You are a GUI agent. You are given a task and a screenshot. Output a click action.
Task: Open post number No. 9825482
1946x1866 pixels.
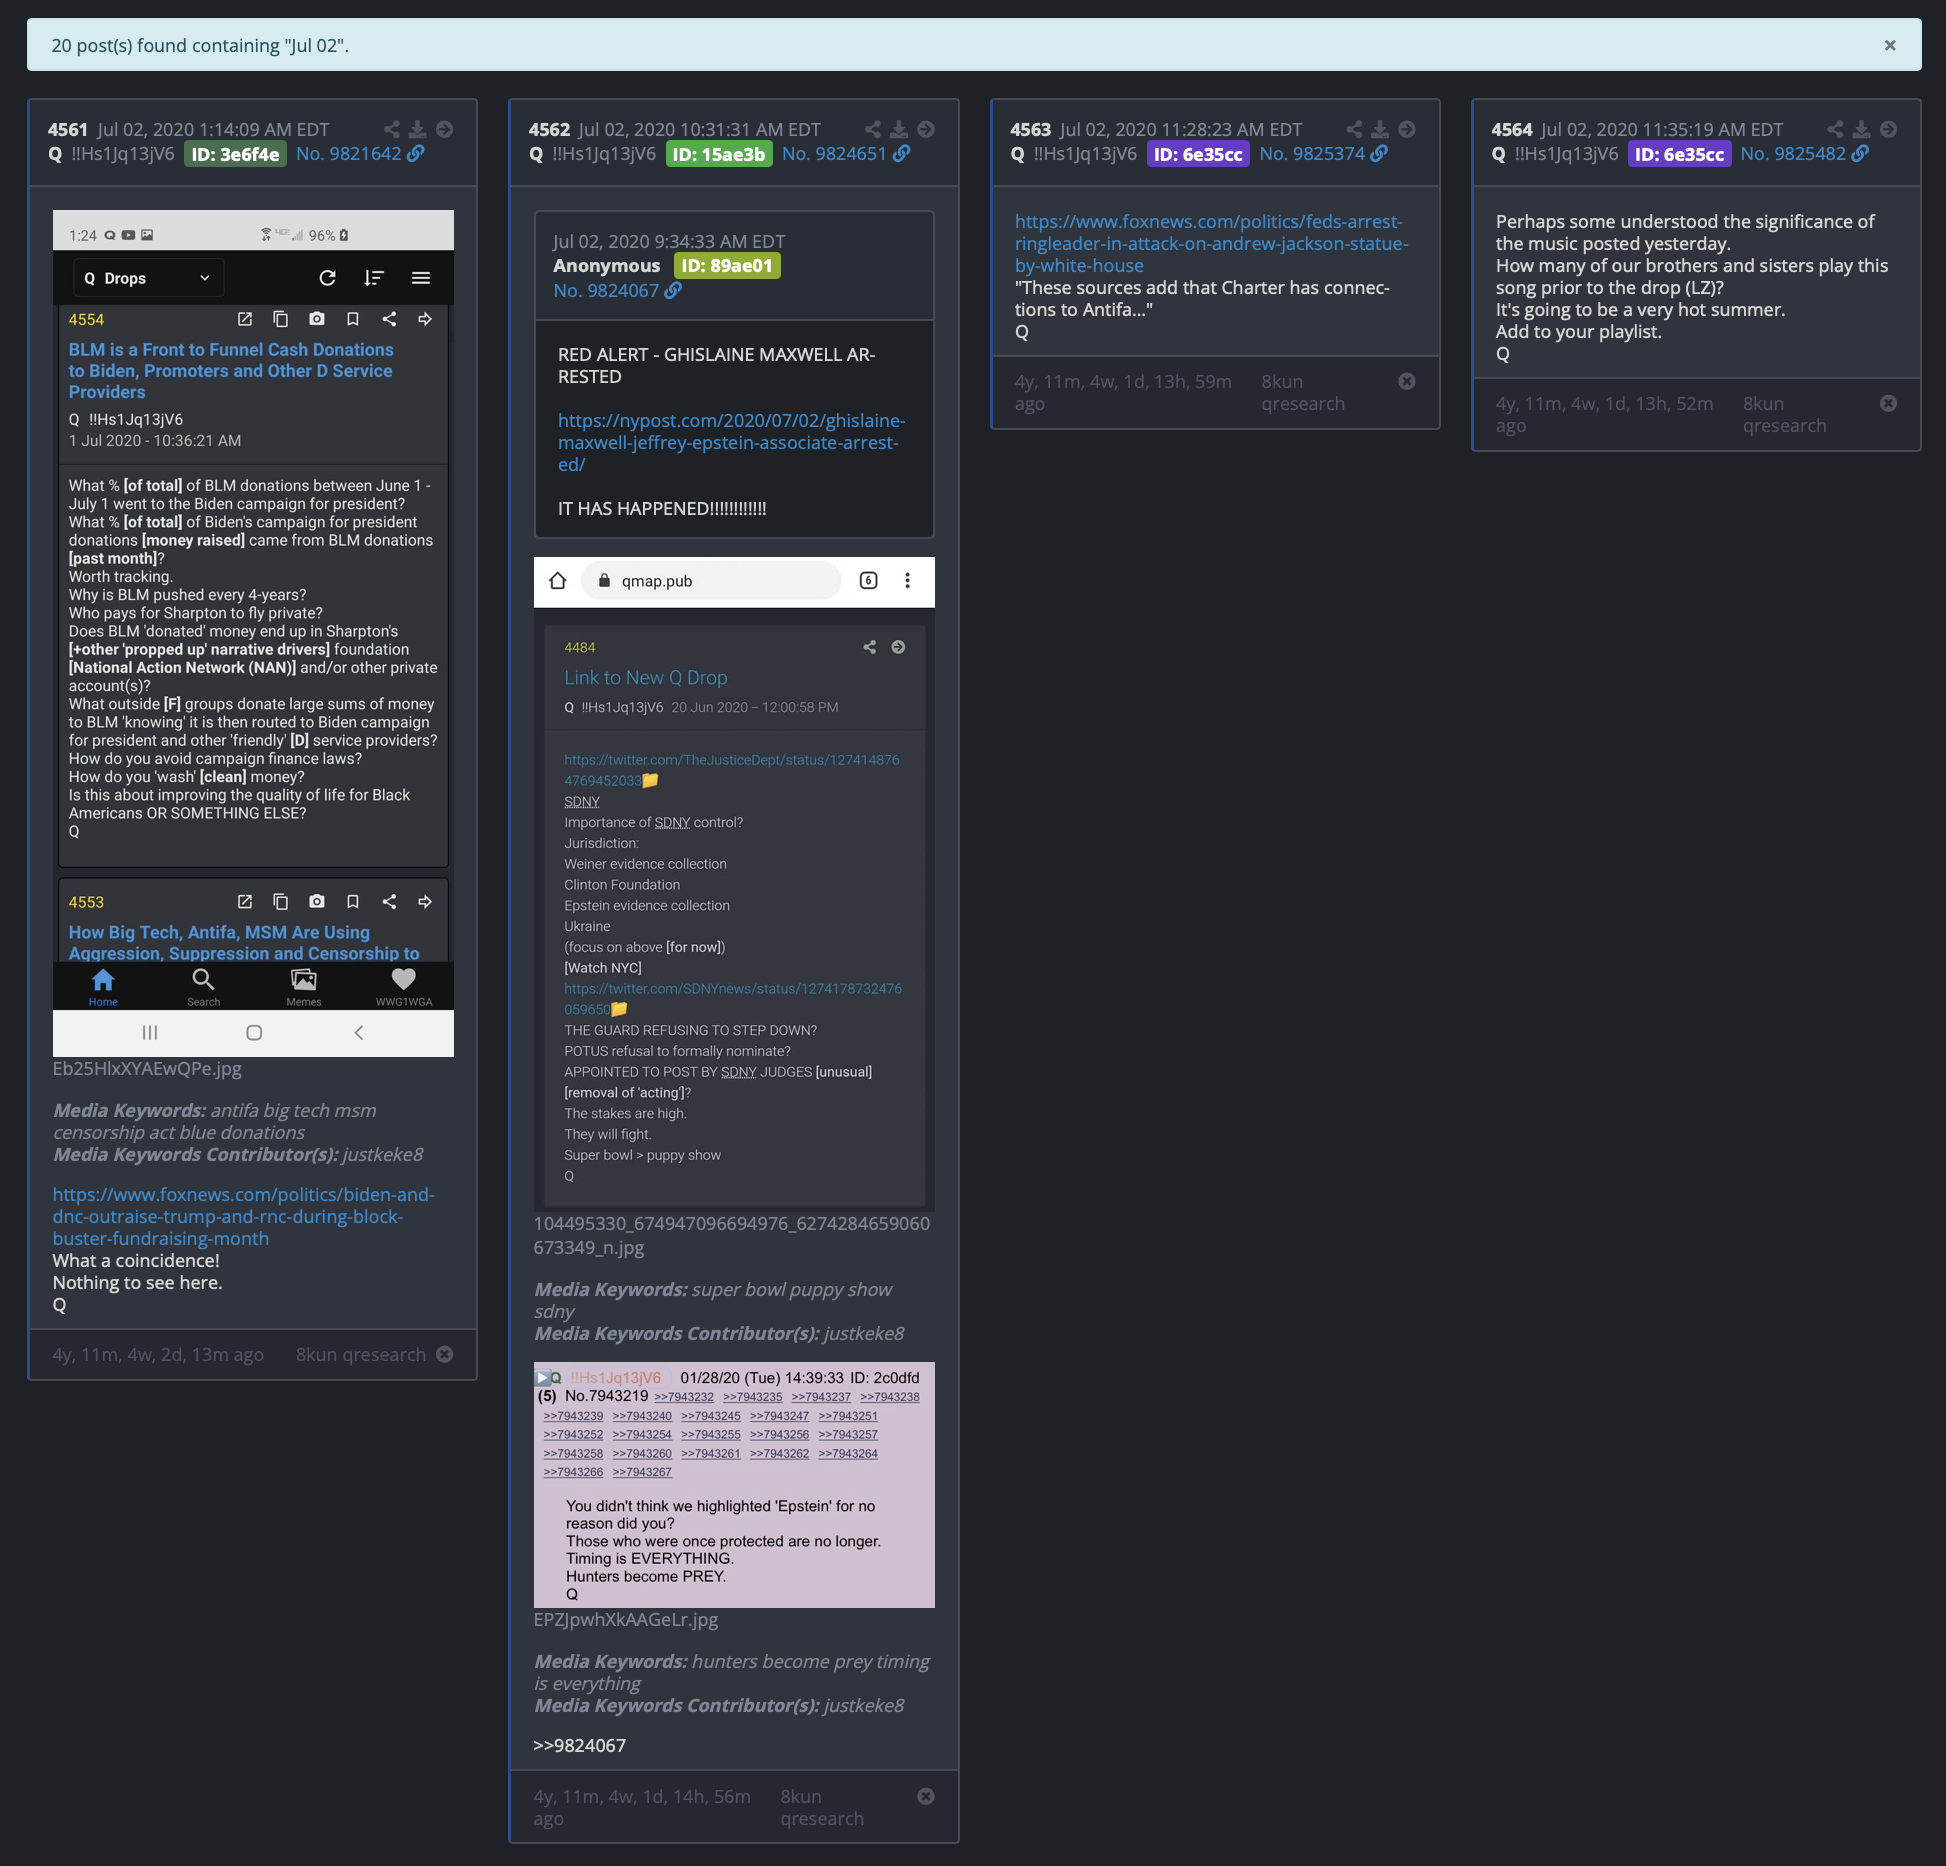[x=1793, y=153]
